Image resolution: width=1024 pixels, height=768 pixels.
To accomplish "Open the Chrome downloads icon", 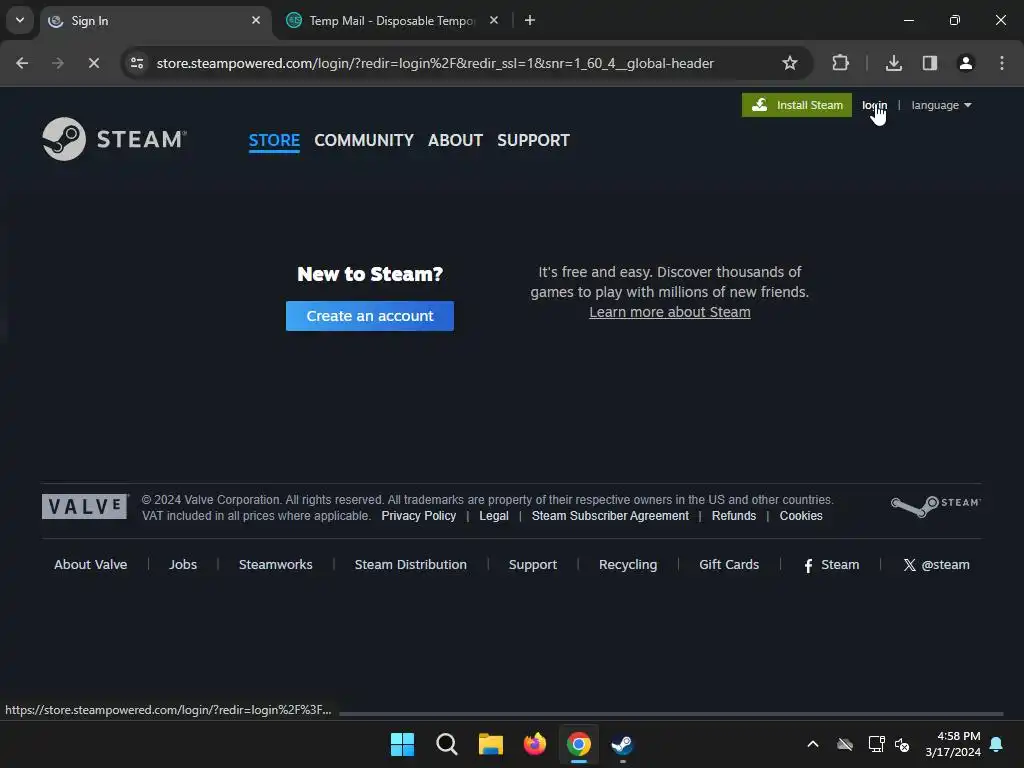I will click(x=893, y=63).
